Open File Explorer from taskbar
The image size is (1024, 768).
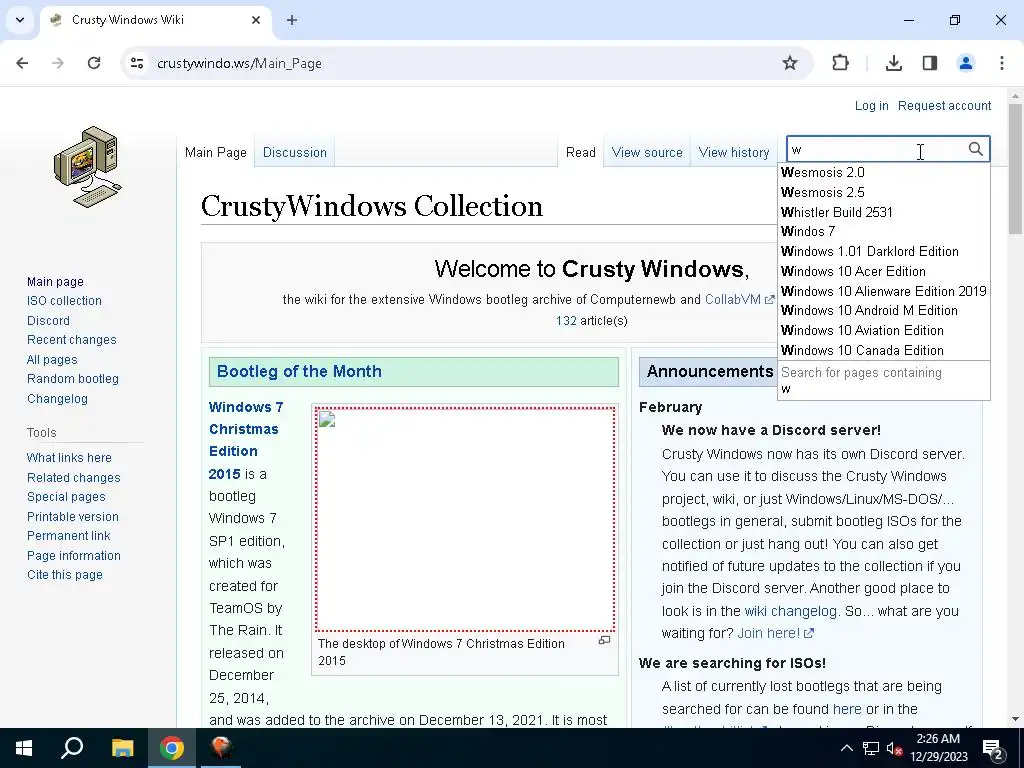122,748
